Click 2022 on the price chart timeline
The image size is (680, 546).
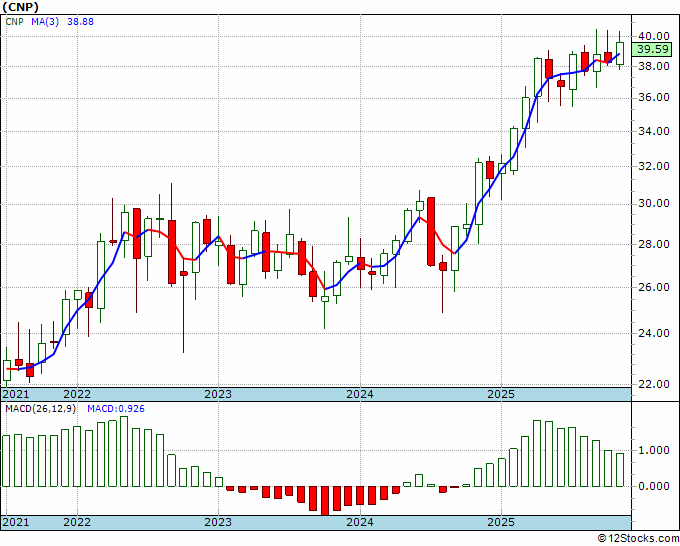click(77, 394)
